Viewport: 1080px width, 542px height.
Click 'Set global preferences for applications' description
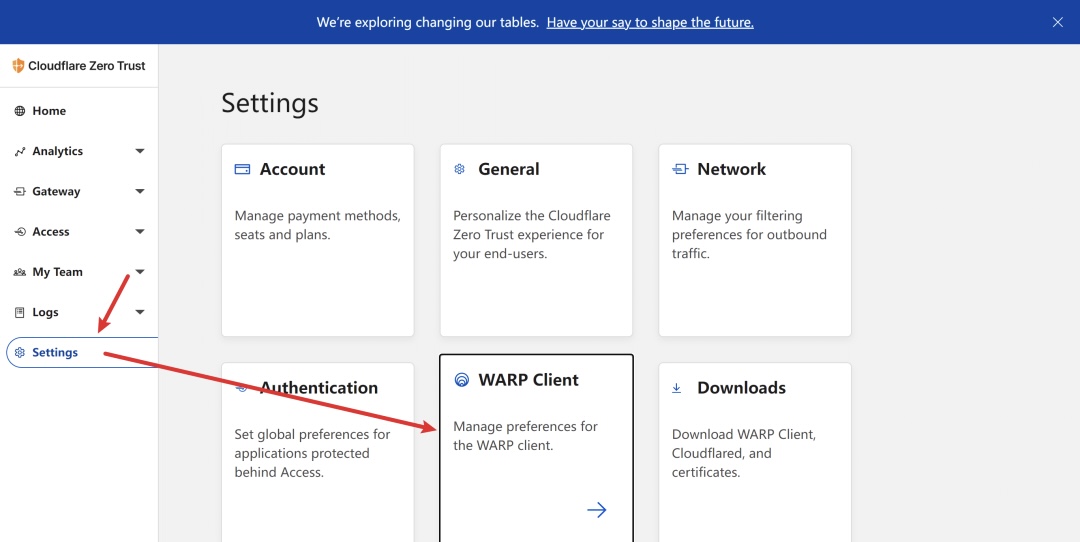313,454
